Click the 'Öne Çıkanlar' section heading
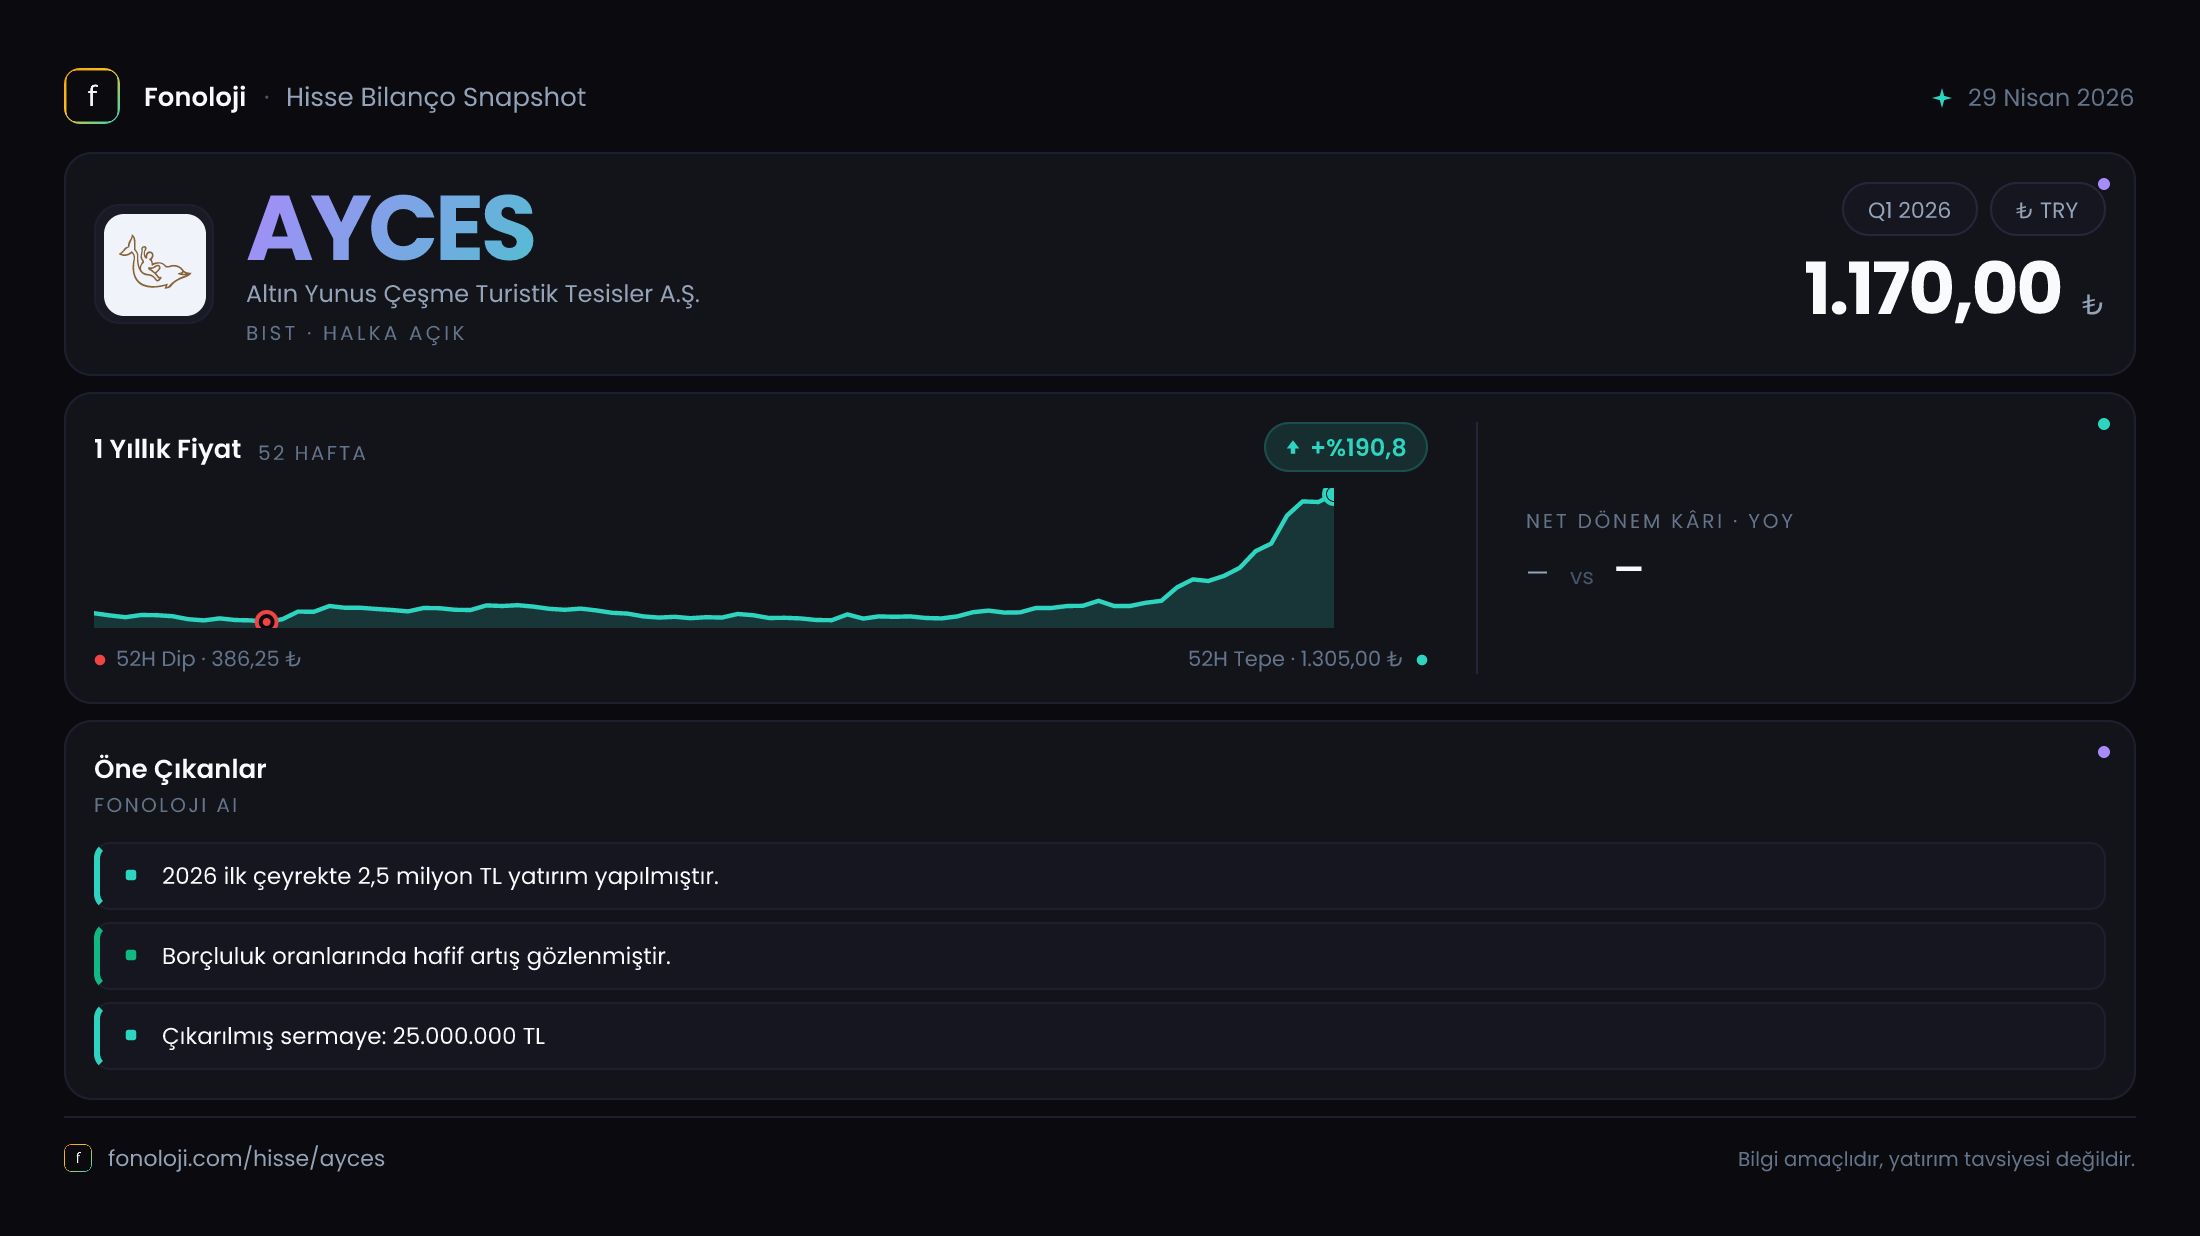The width and height of the screenshot is (2200, 1236). click(x=180, y=769)
